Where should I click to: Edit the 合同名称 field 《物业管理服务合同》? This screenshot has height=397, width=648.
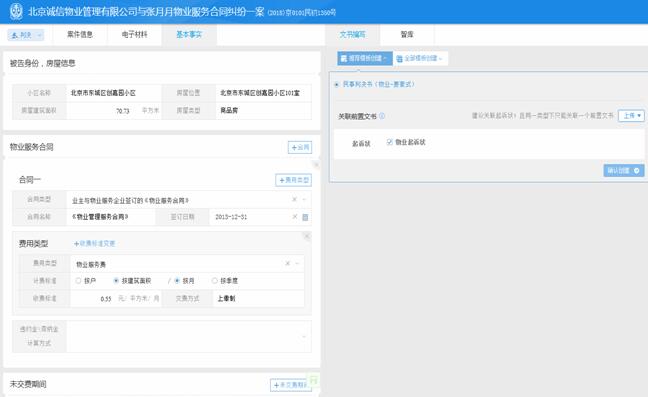point(111,217)
